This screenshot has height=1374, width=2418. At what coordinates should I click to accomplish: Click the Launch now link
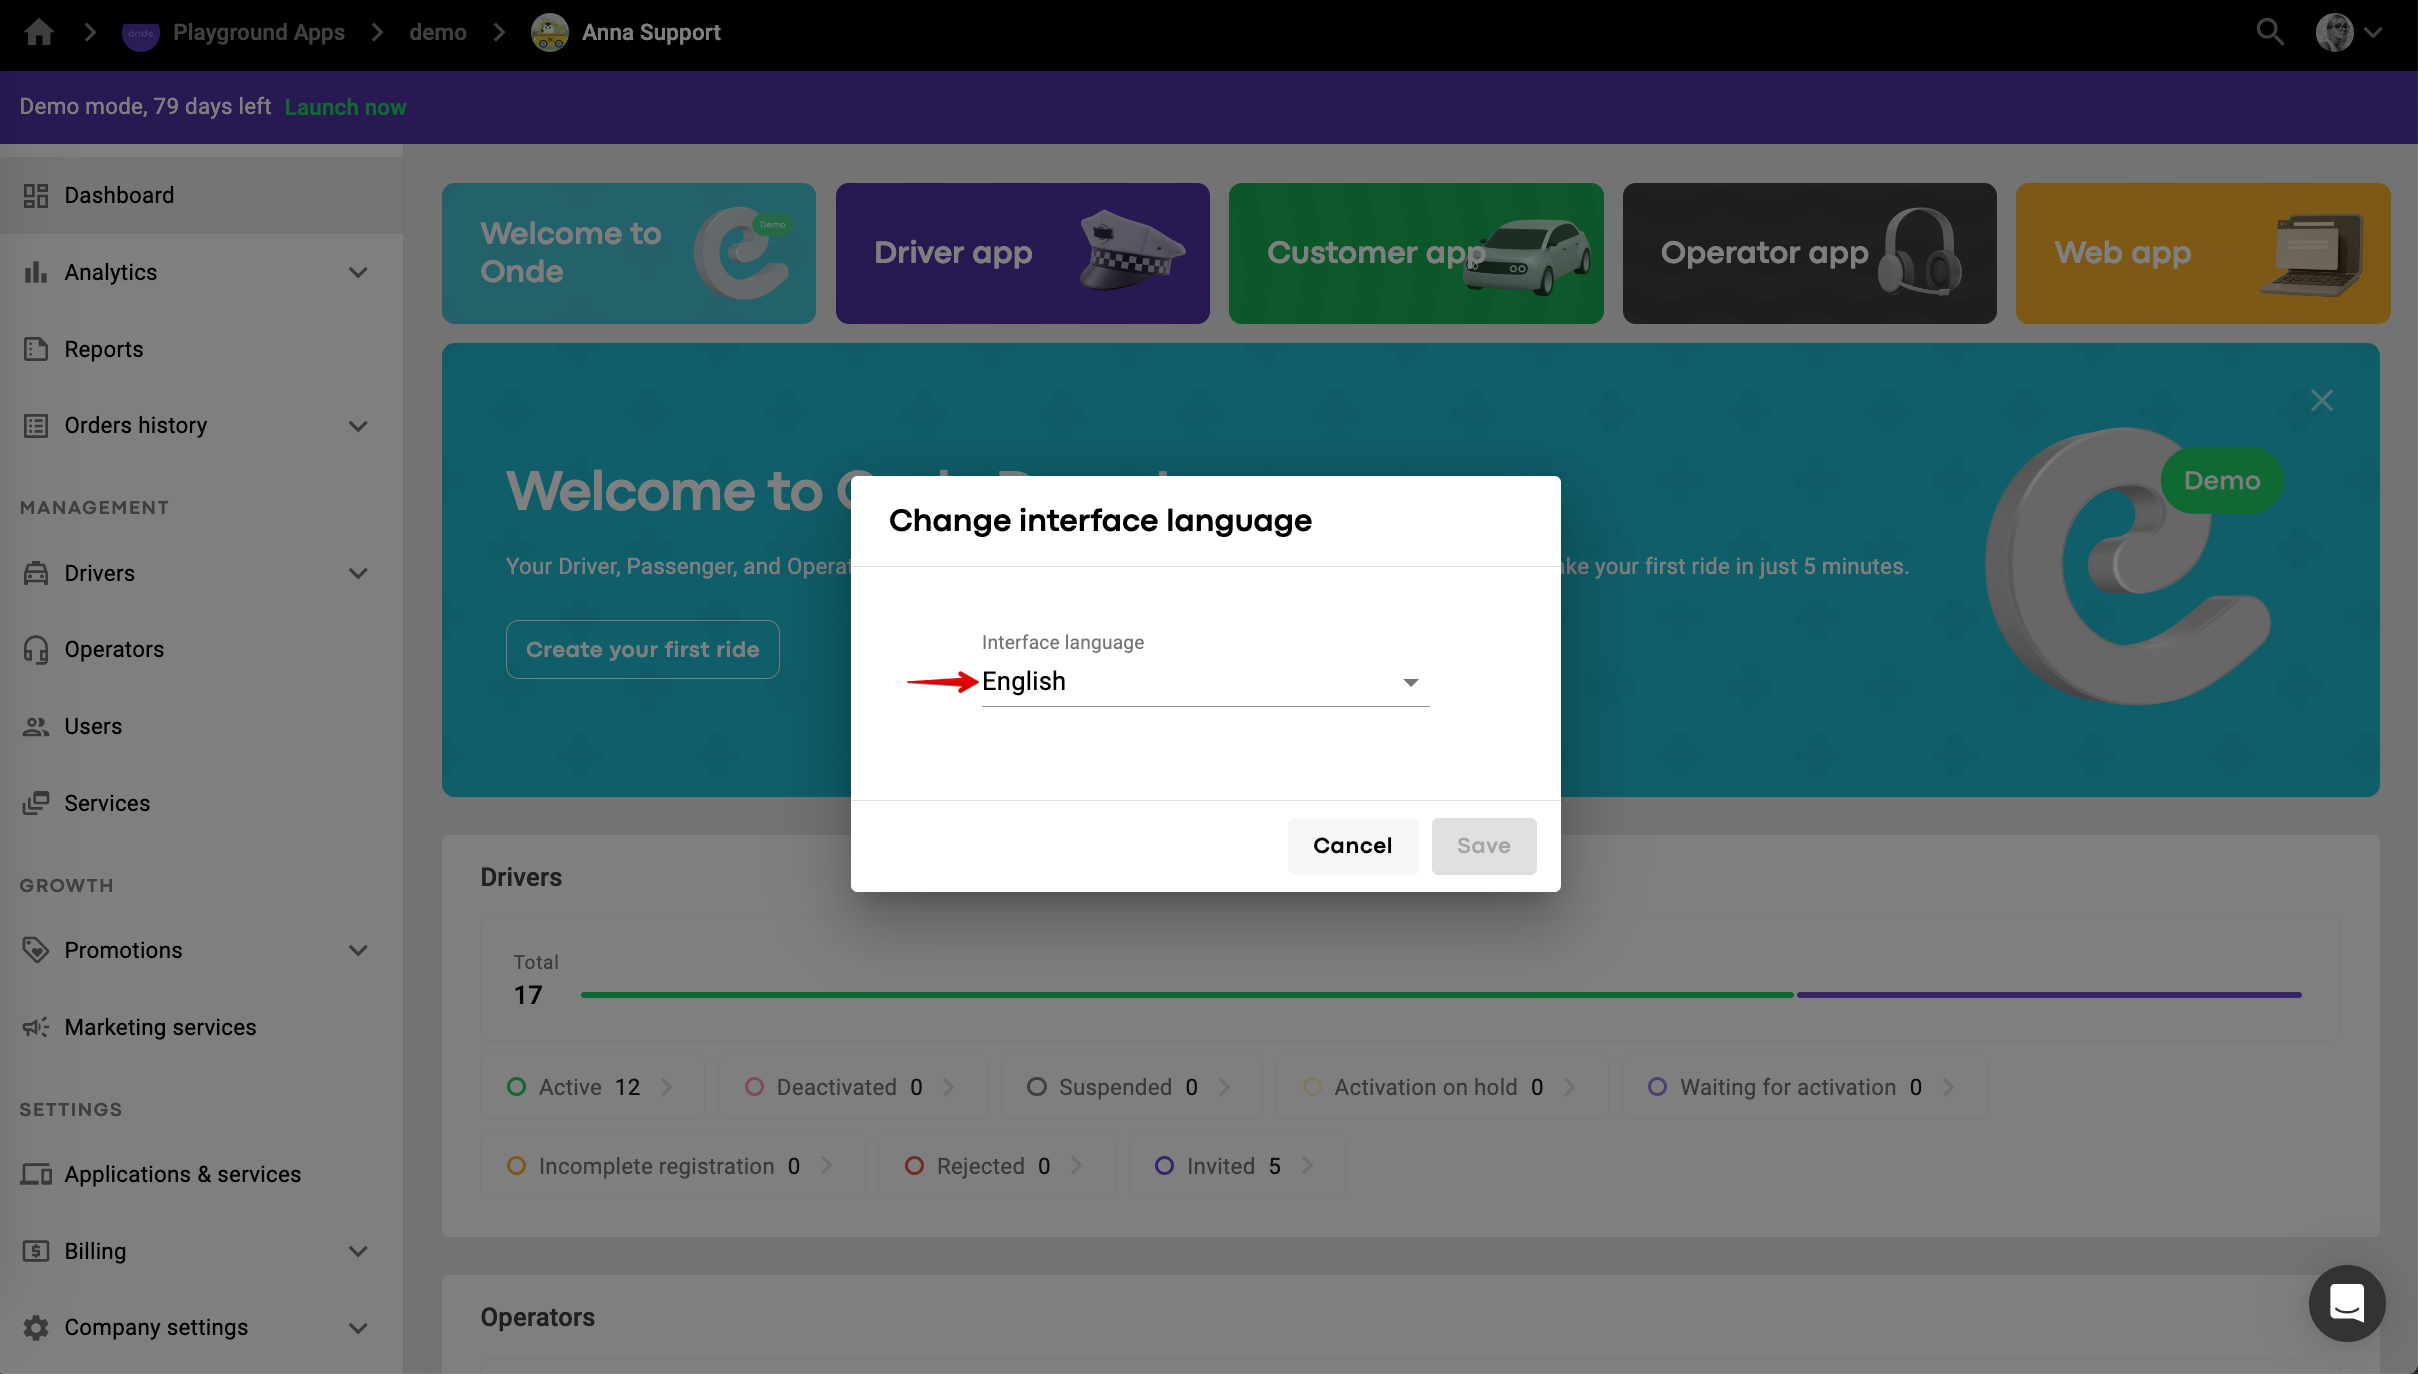pos(345,107)
